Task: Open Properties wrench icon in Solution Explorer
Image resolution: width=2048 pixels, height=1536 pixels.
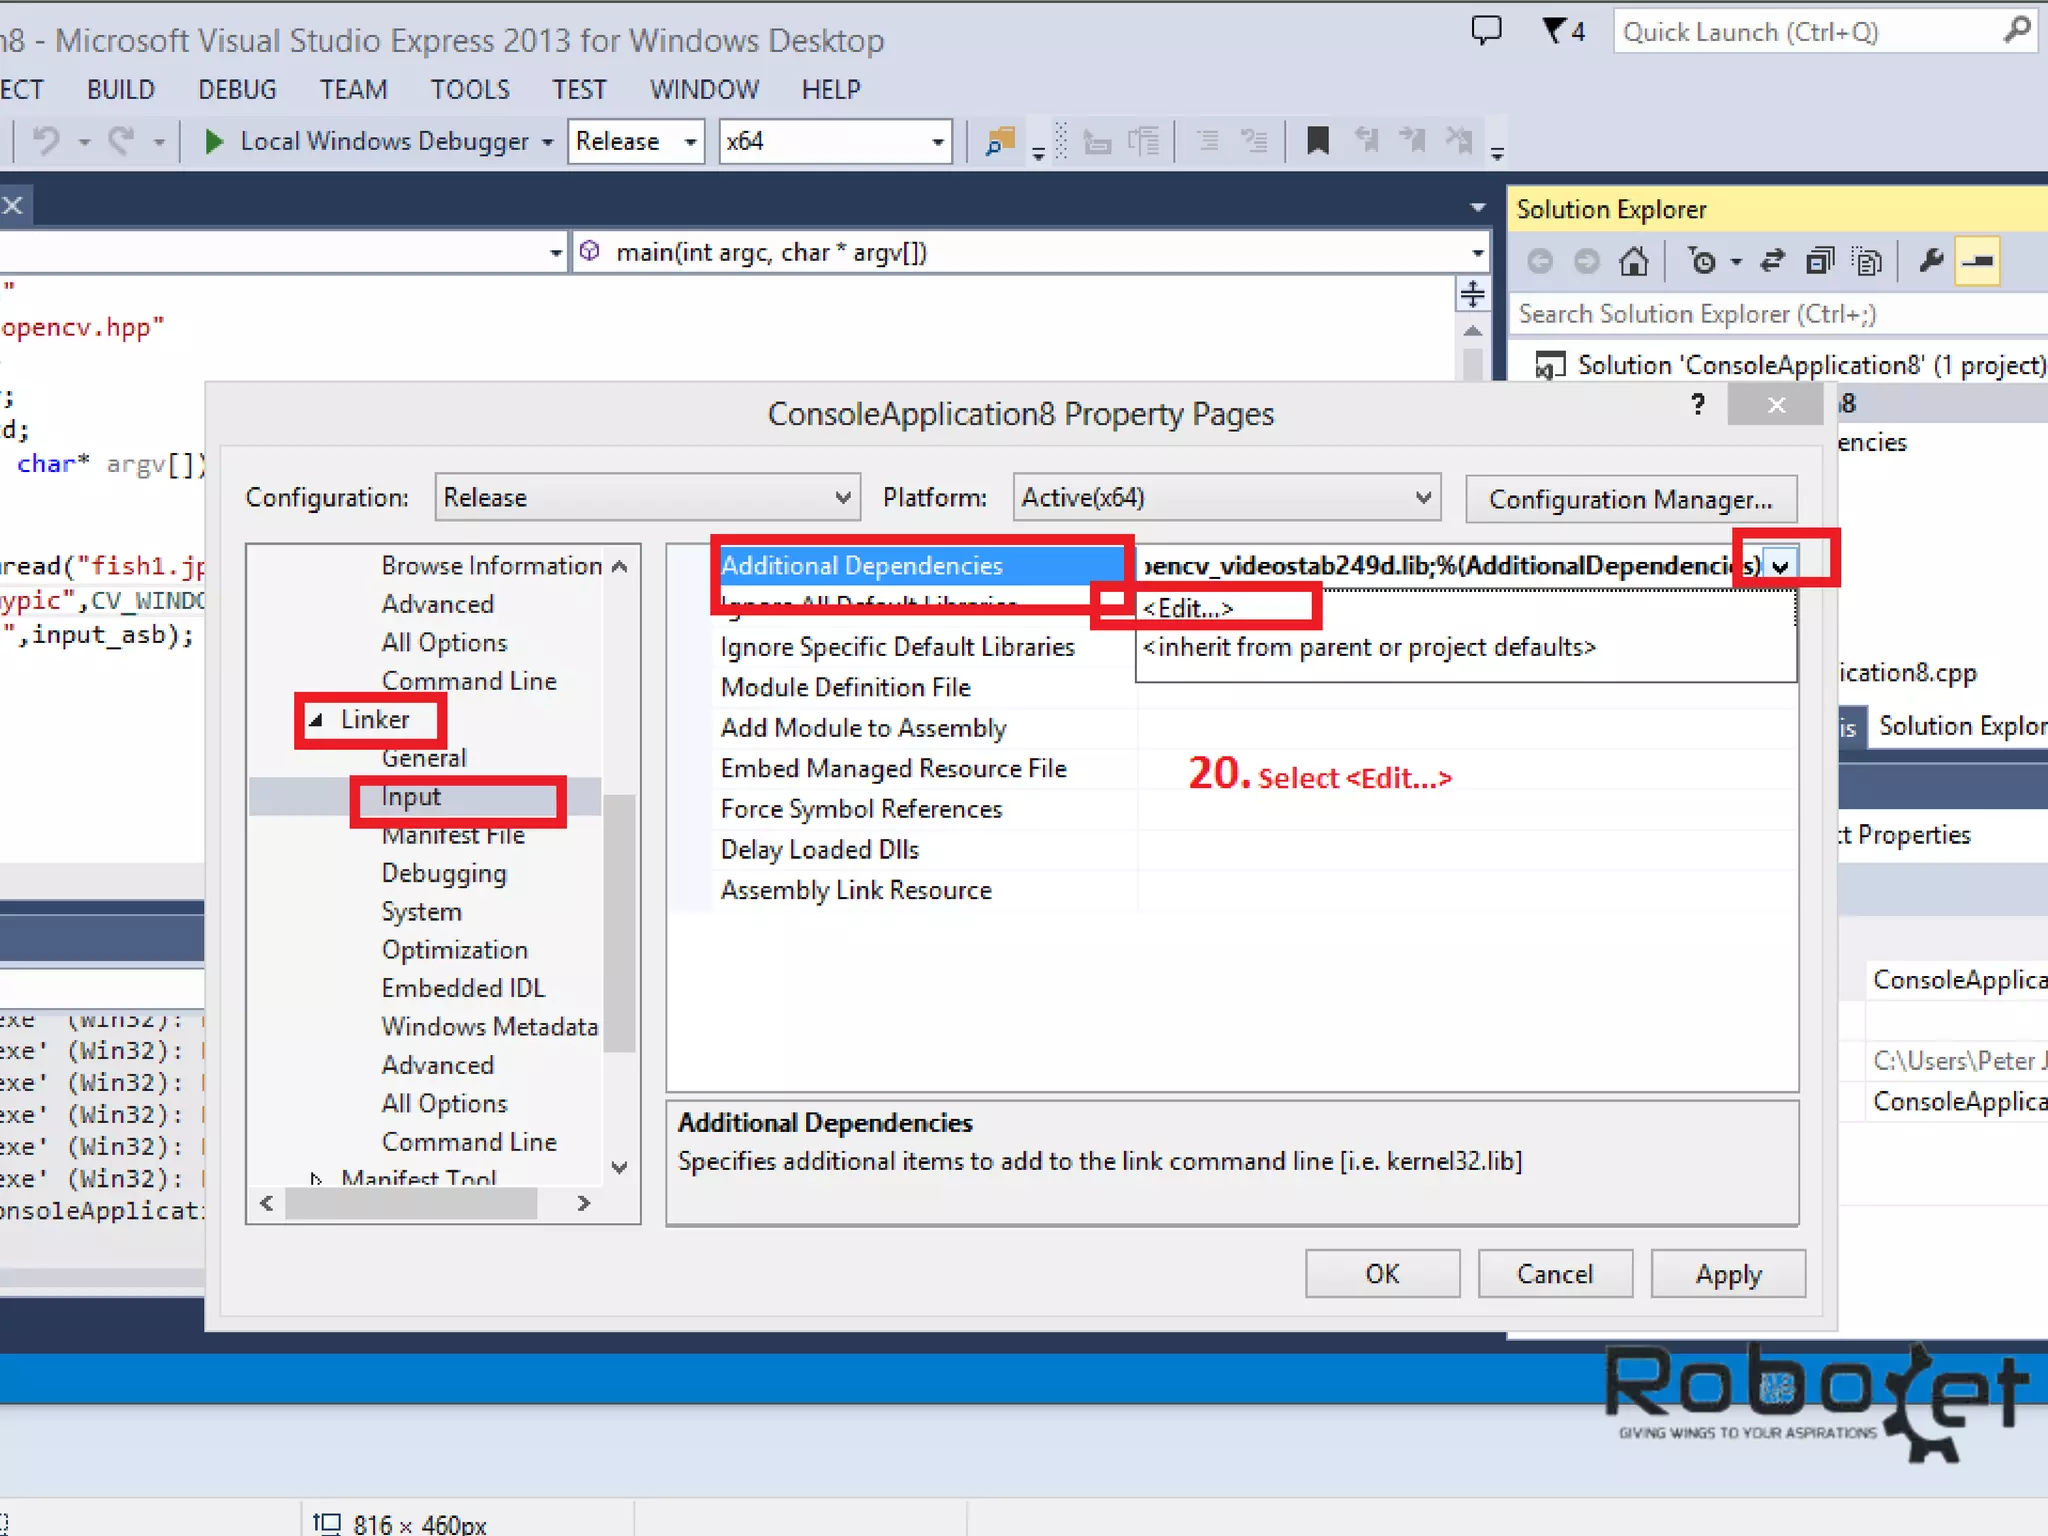Action: click(x=1931, y=262)
